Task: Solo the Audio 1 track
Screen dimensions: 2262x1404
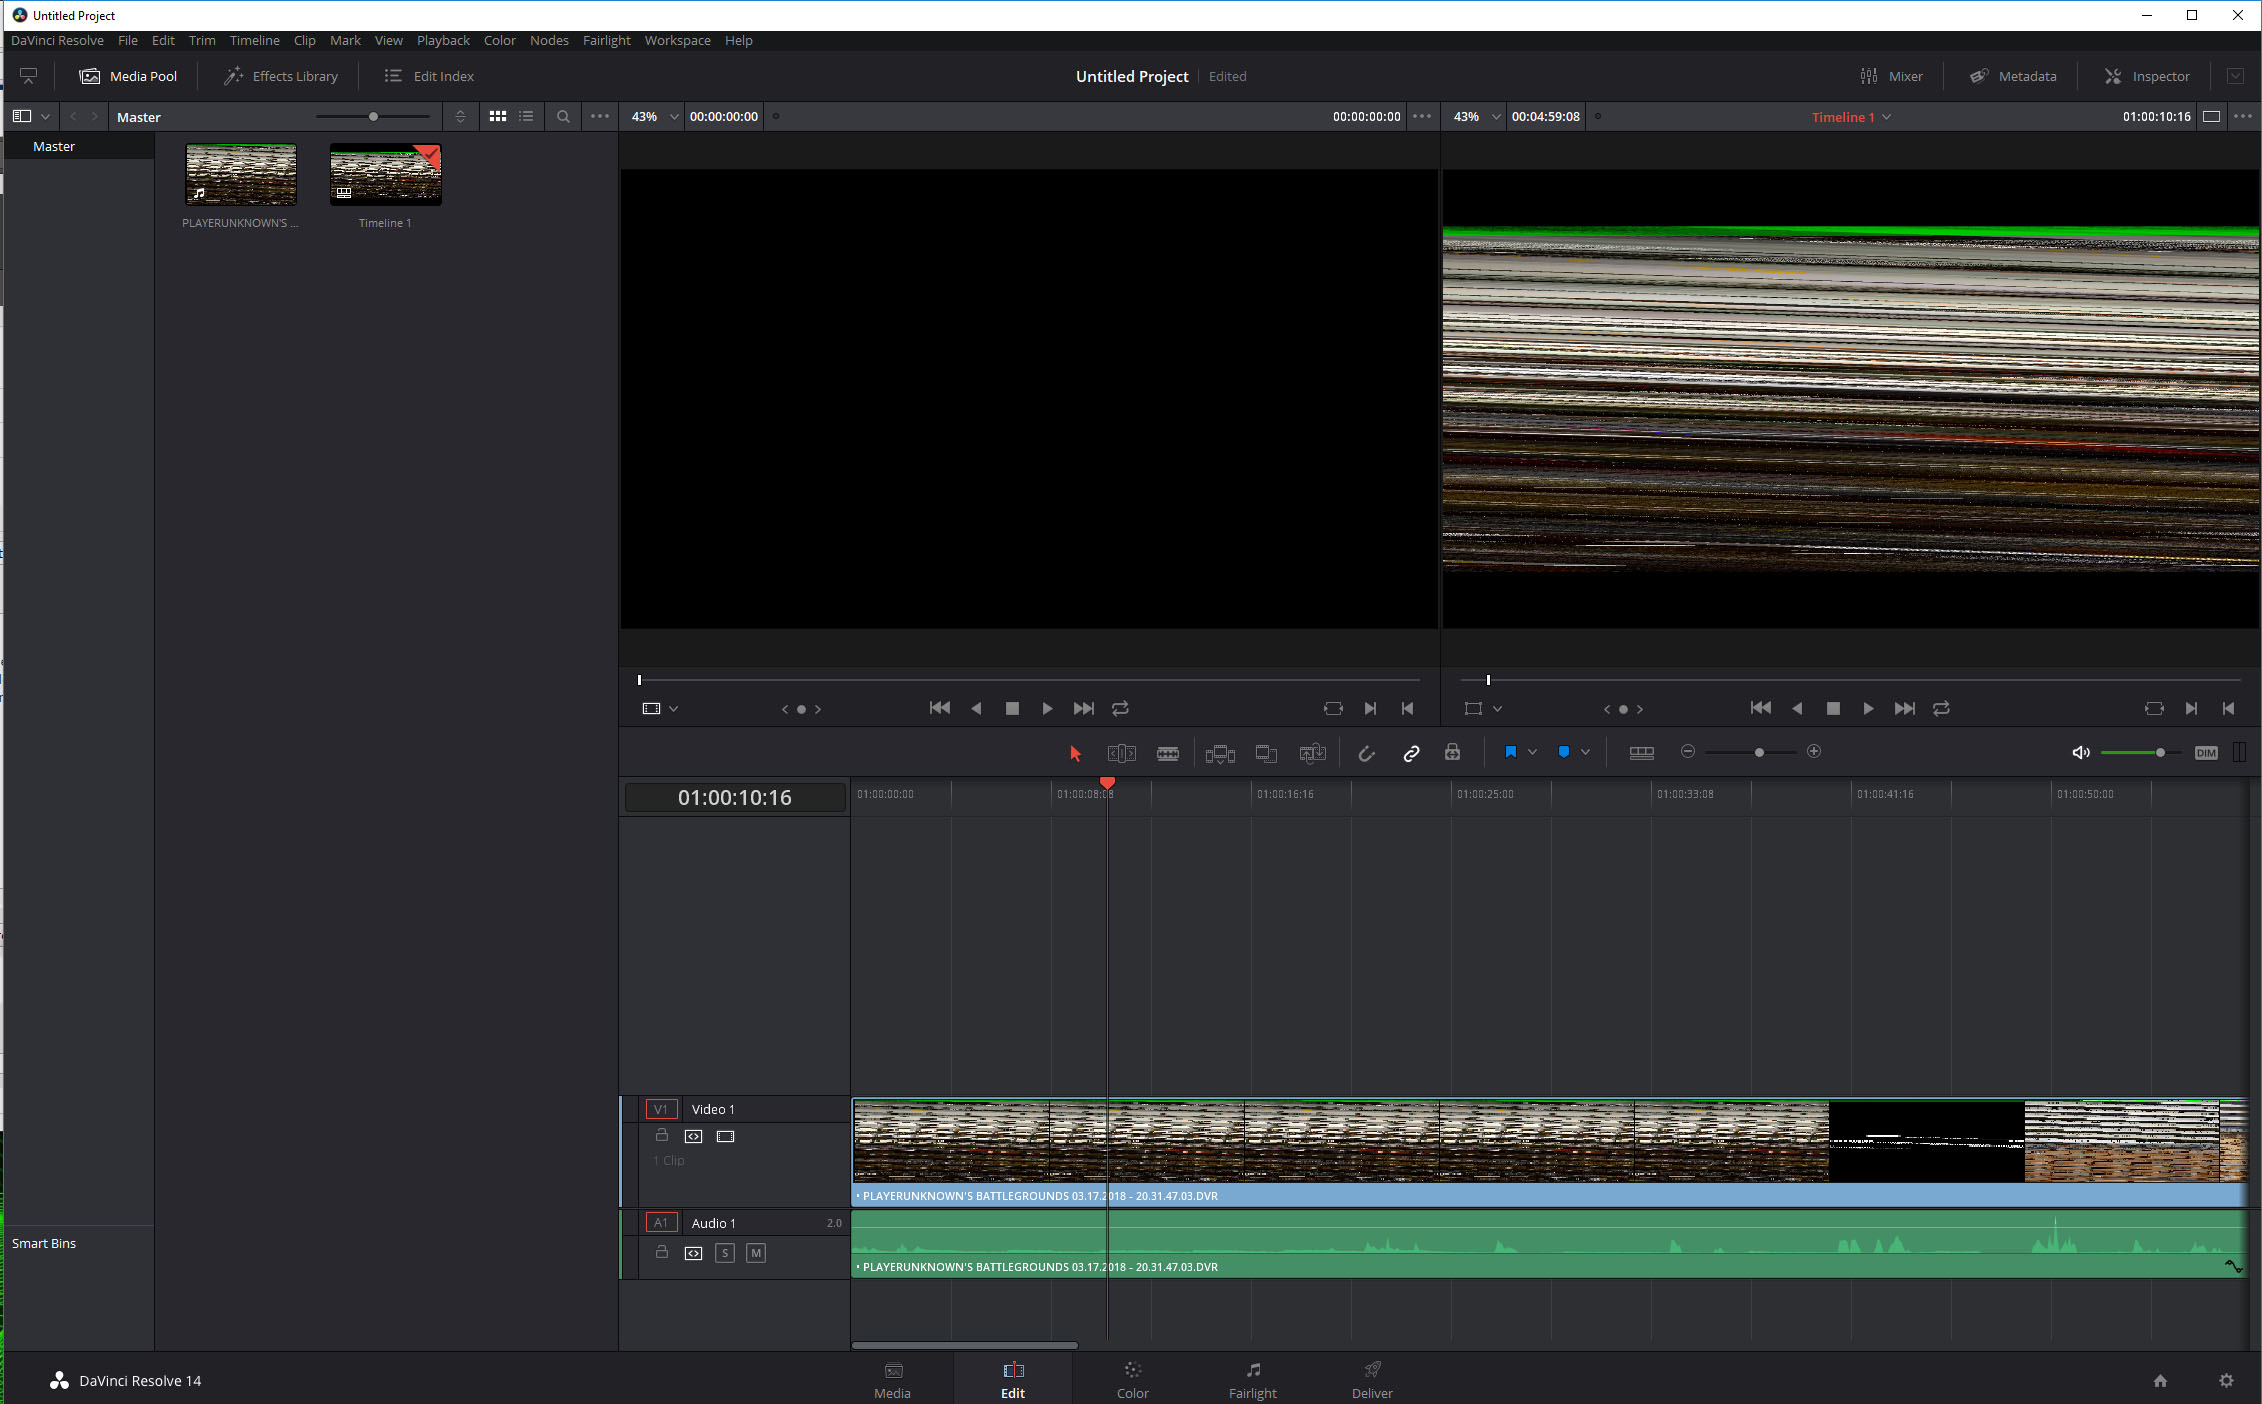Action: tap(725, 1253)
